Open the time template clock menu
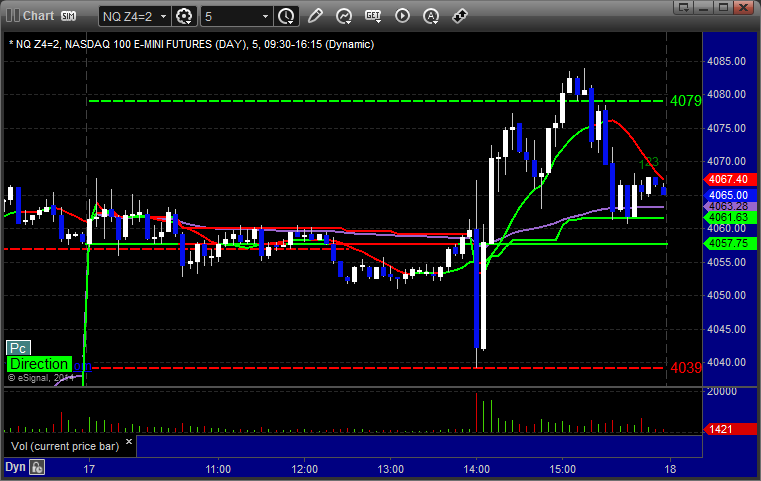Image resolution: width=761 pixels, height=481 pixels. [286, 17]
